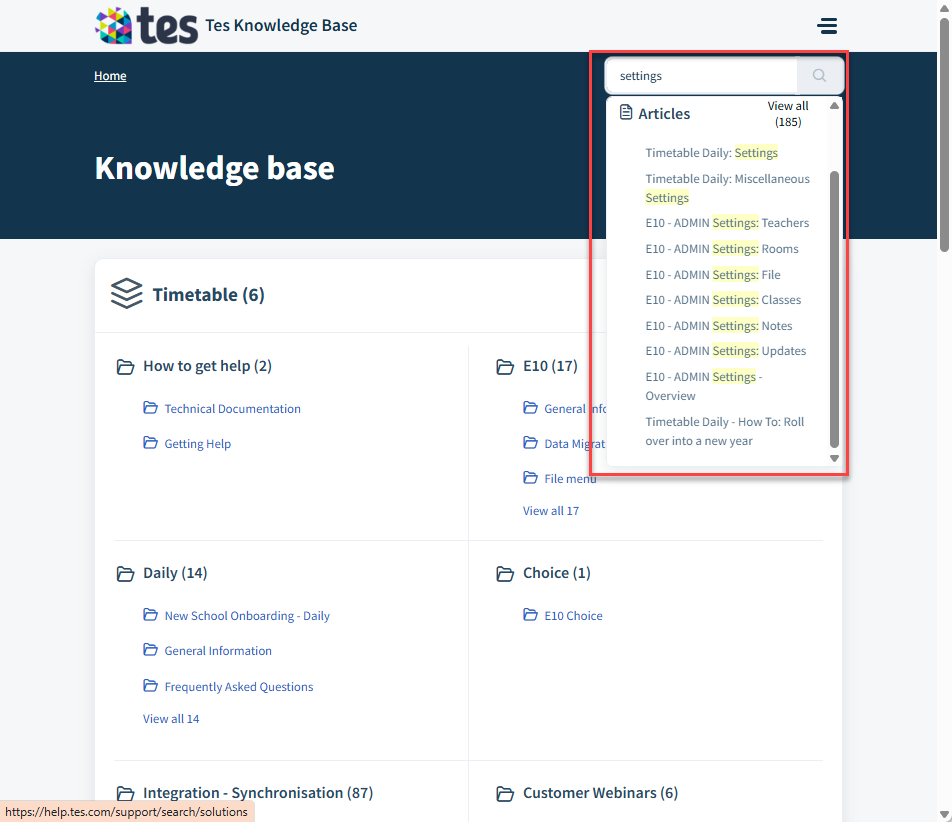This screenshot has width=952, height=822.
Task: Open Timetable Daily: Miscellaneous Settings result
Action: pos(727,188)
